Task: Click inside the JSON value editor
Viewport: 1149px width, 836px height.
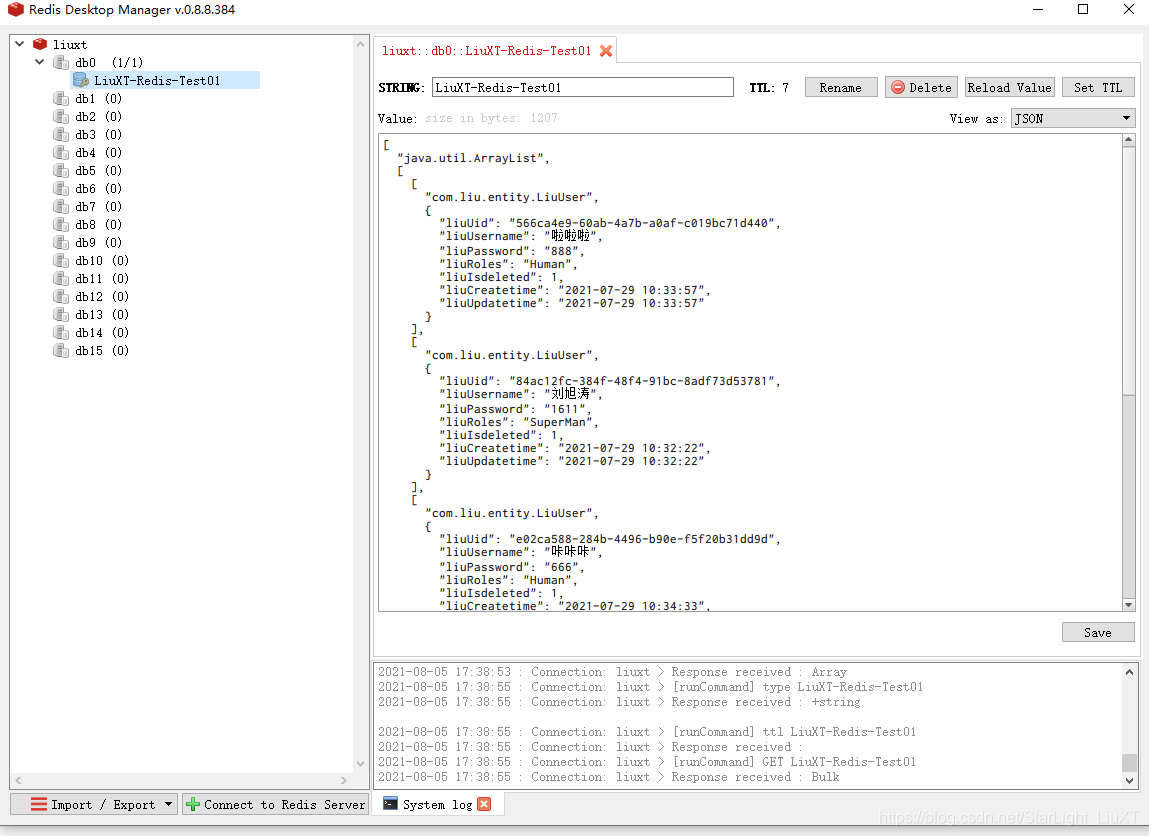Action: click(750, 372)
